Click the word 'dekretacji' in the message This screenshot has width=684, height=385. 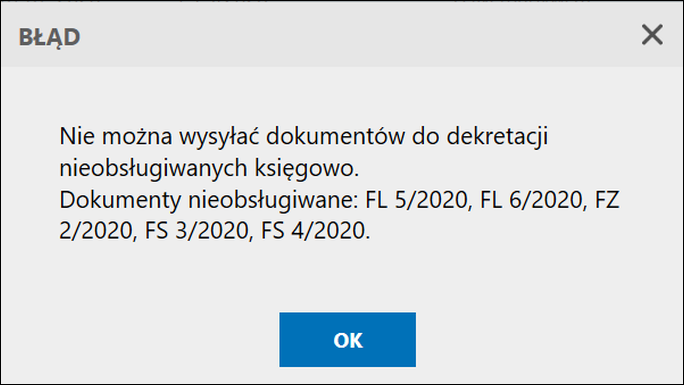[497, 137]
